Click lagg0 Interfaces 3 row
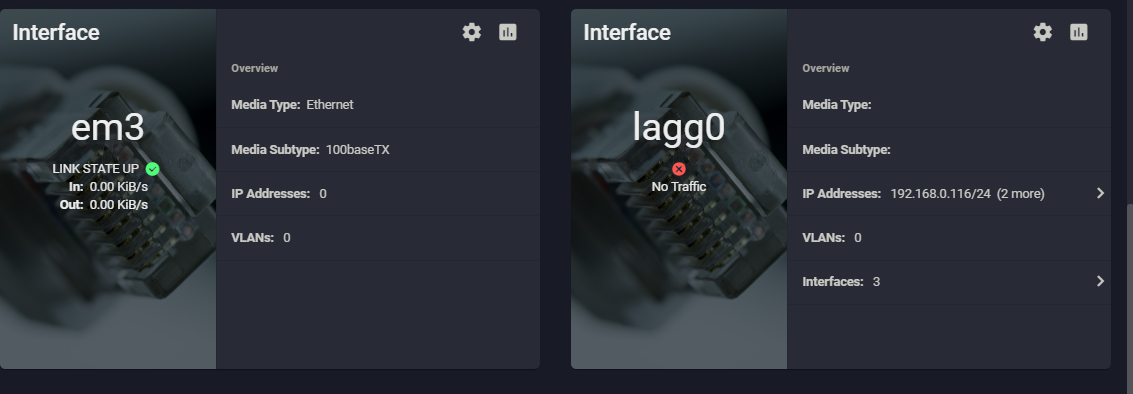 click(949, 282)
